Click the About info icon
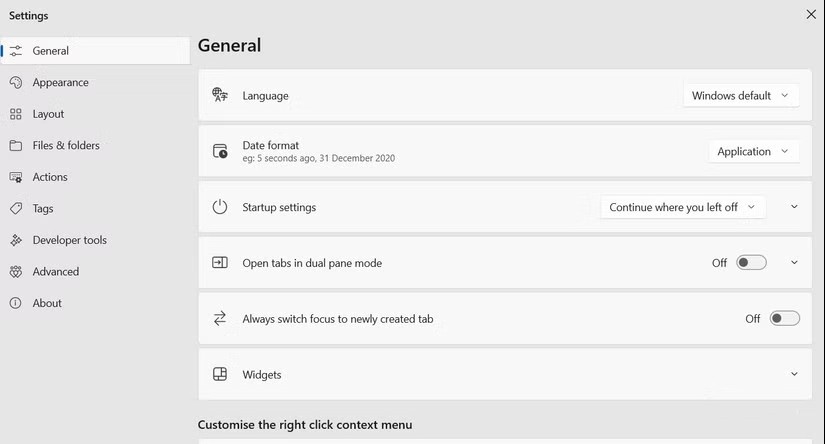 tap(16, 303)
